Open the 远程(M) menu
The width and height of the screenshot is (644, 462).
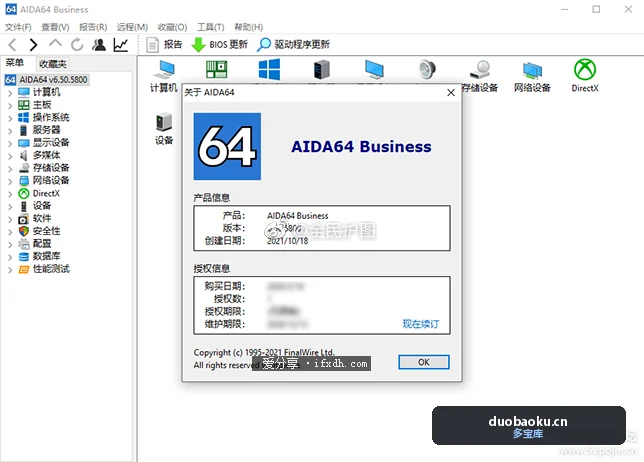point(132,27)
